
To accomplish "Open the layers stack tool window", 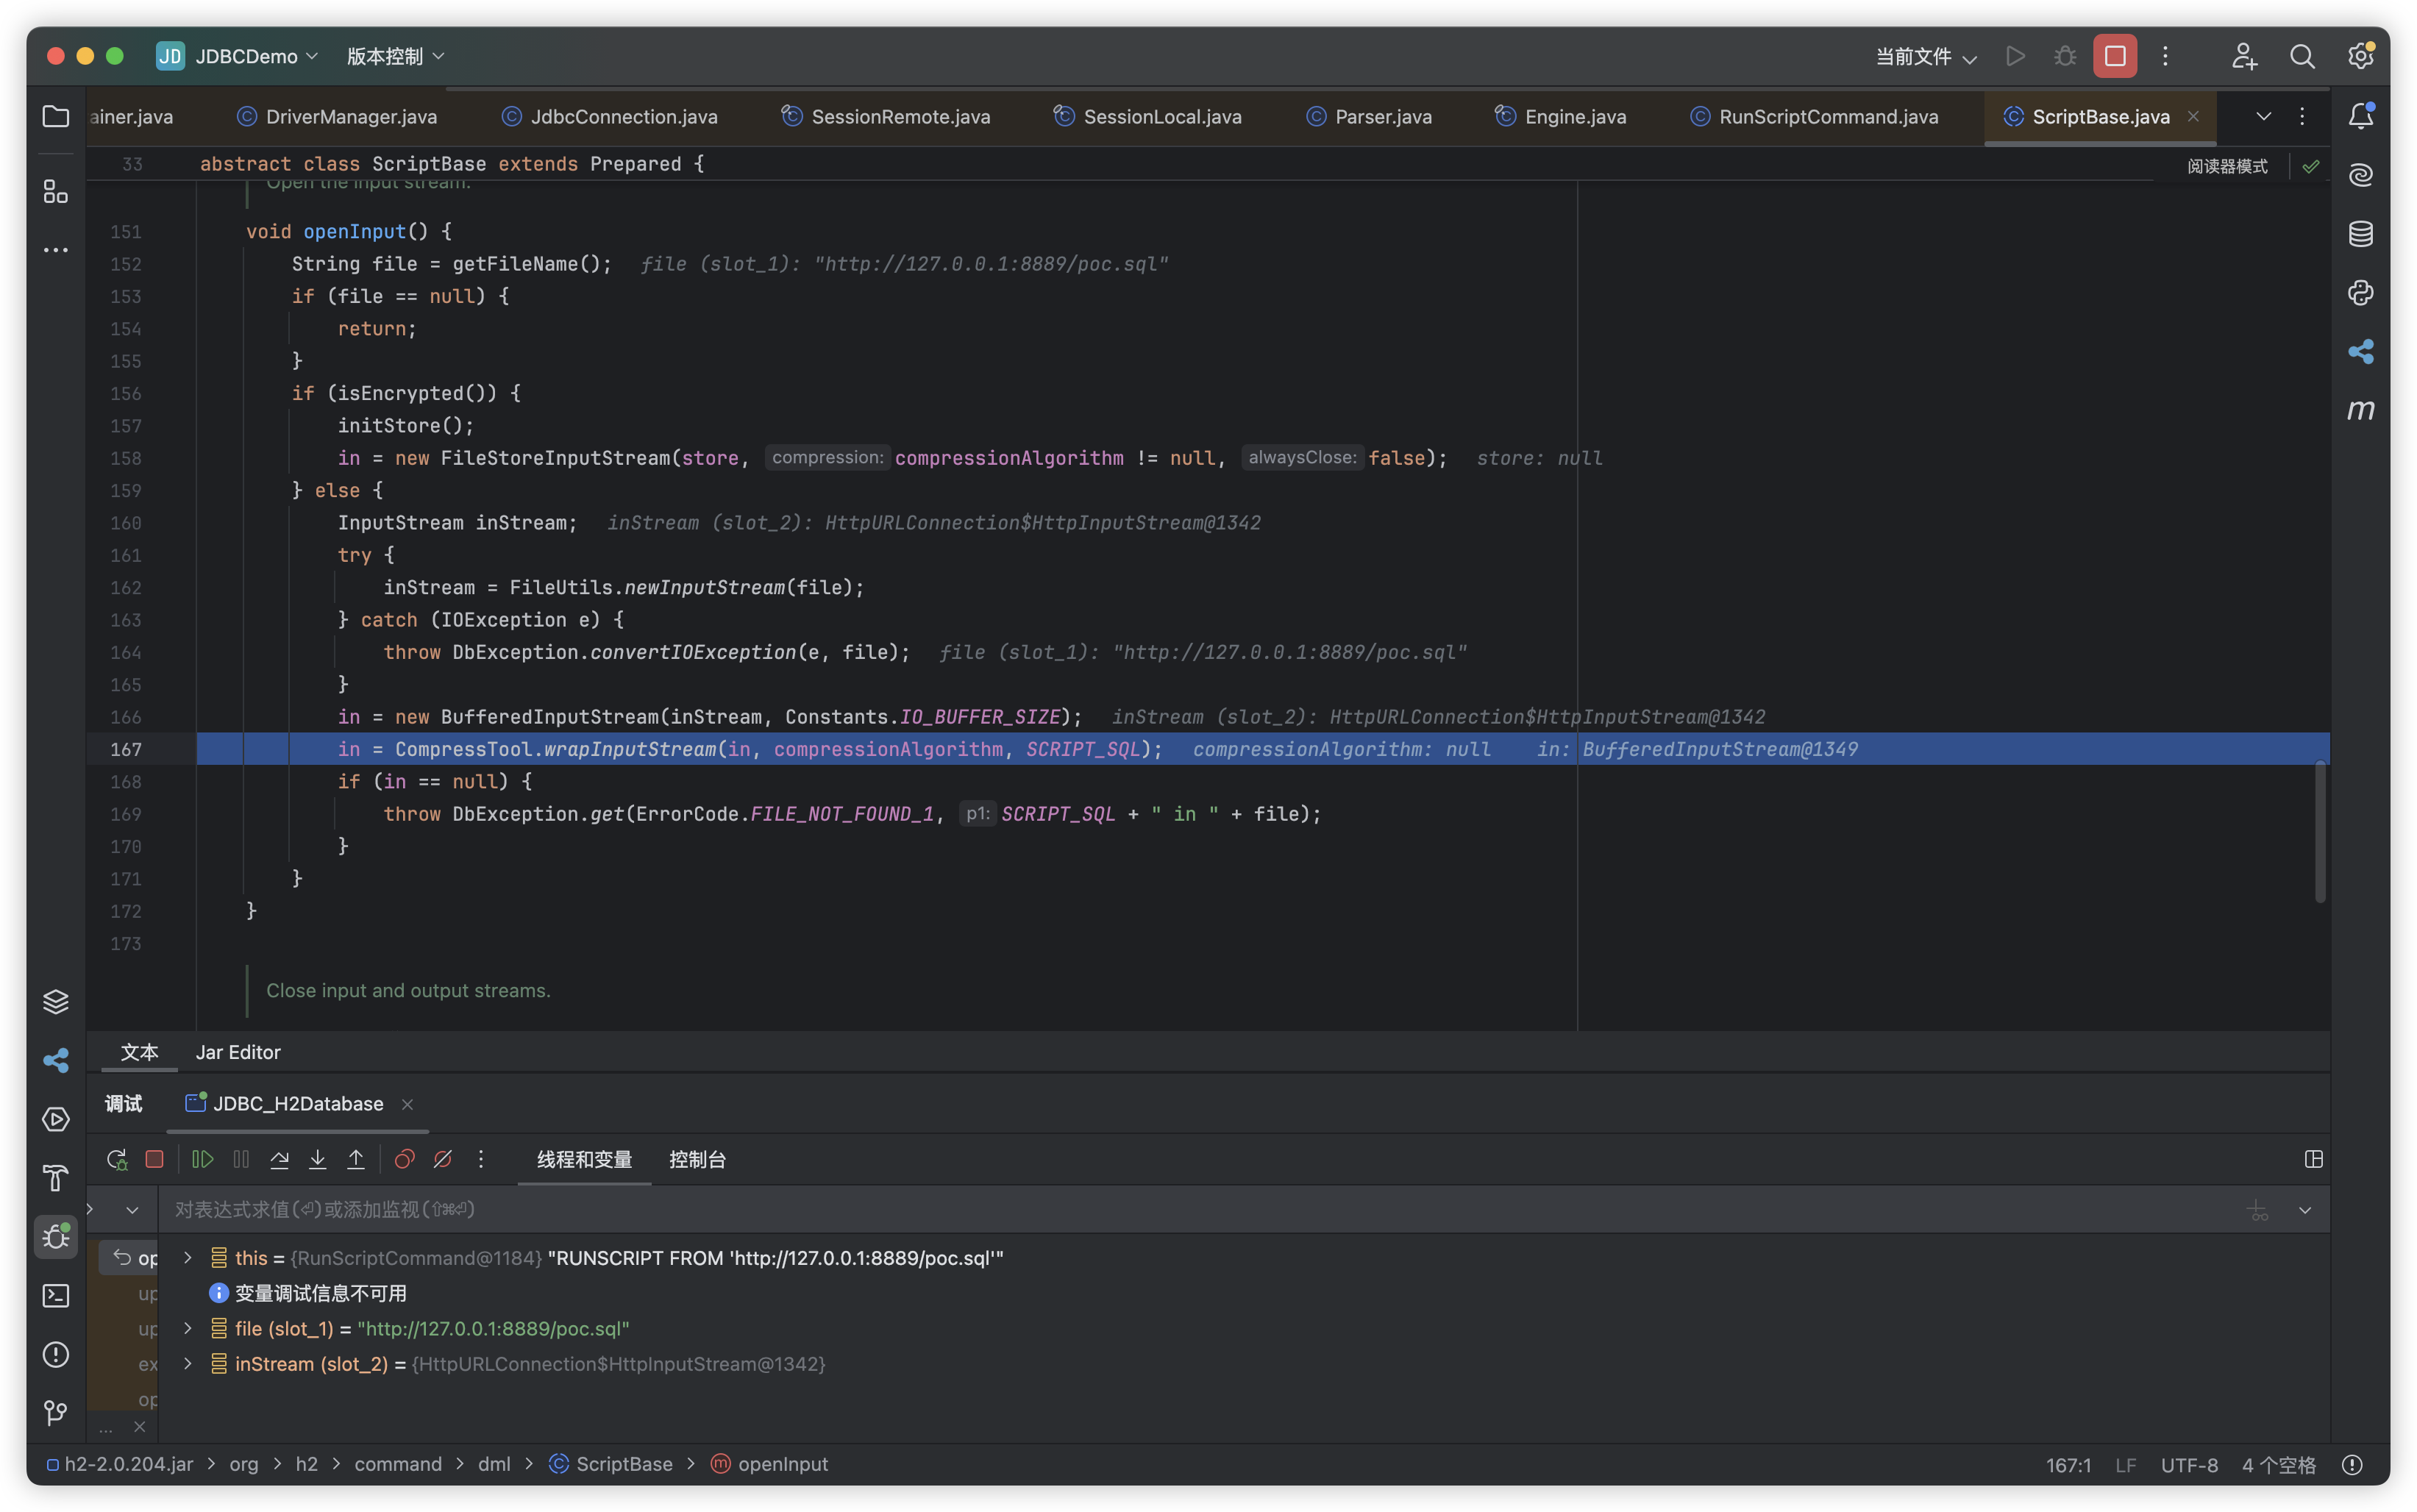I will (x=56, y=1001).
